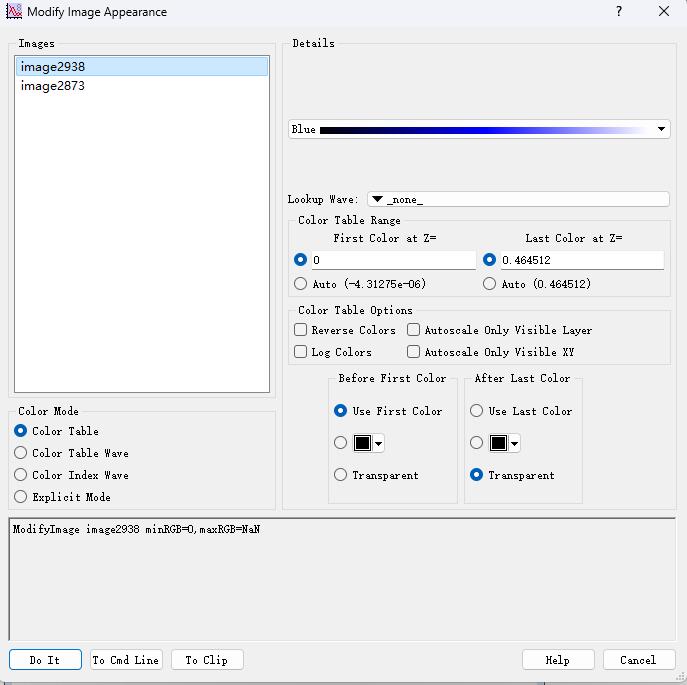Image resolution: width=687 pixels, height=685 pixels.
Task: Select image2938 in the Images list
Action: (x=142, y=67)
